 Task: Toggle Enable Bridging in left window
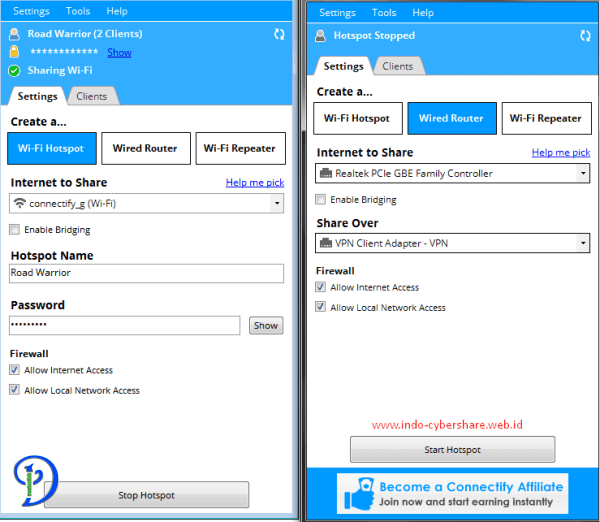tap(15, 230)
